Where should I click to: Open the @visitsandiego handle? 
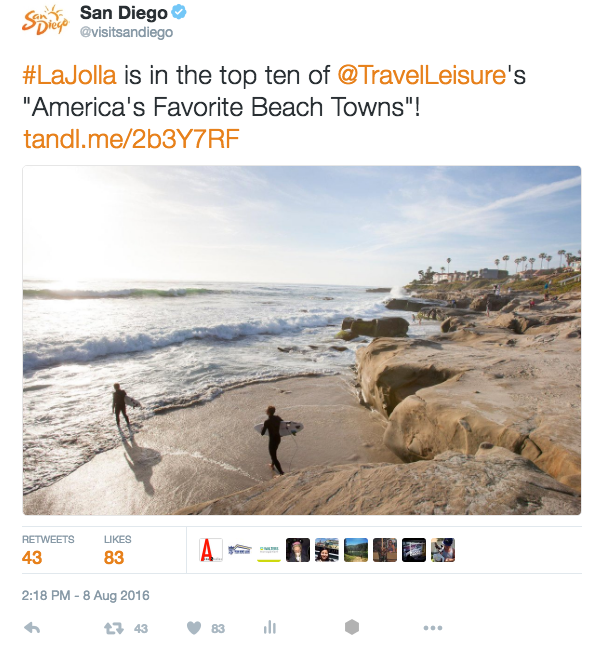[126, 32]
